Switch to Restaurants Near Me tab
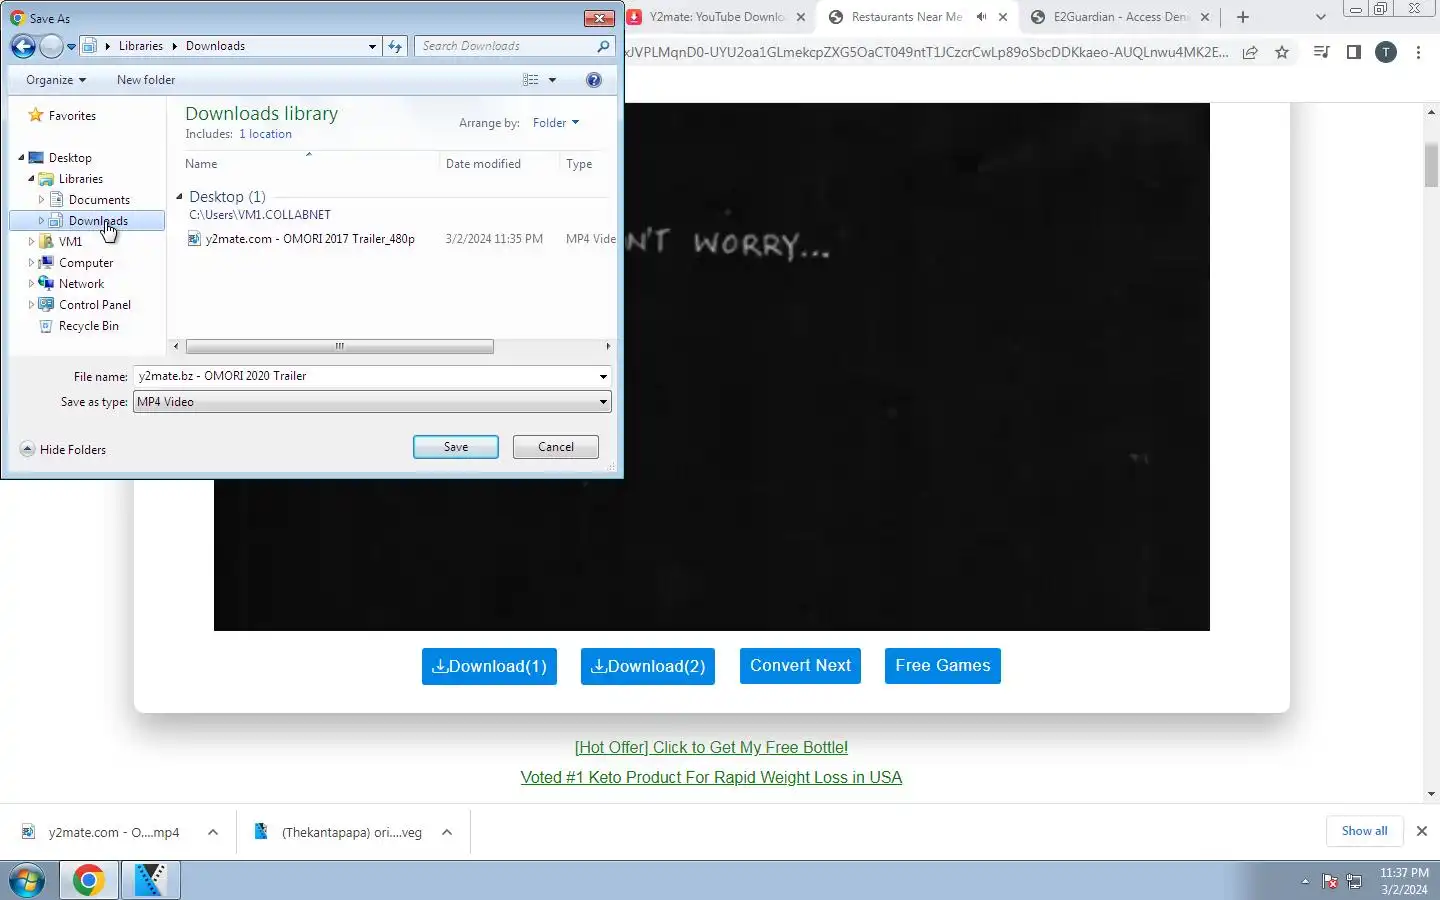Screen dimensions: 1440x900 [x=906, y=17]
